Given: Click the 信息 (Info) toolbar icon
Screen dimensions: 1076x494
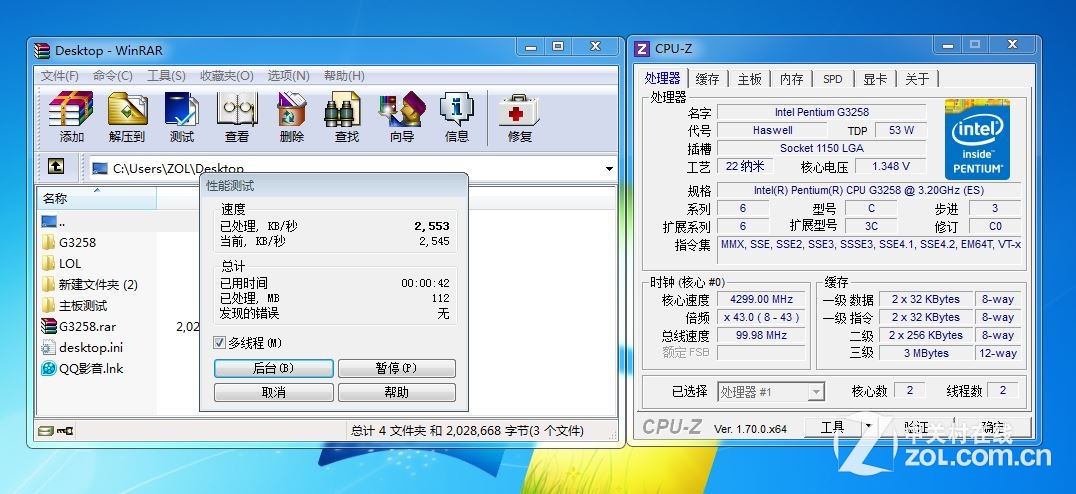Looking at the screenshot, I should [457, 109].
